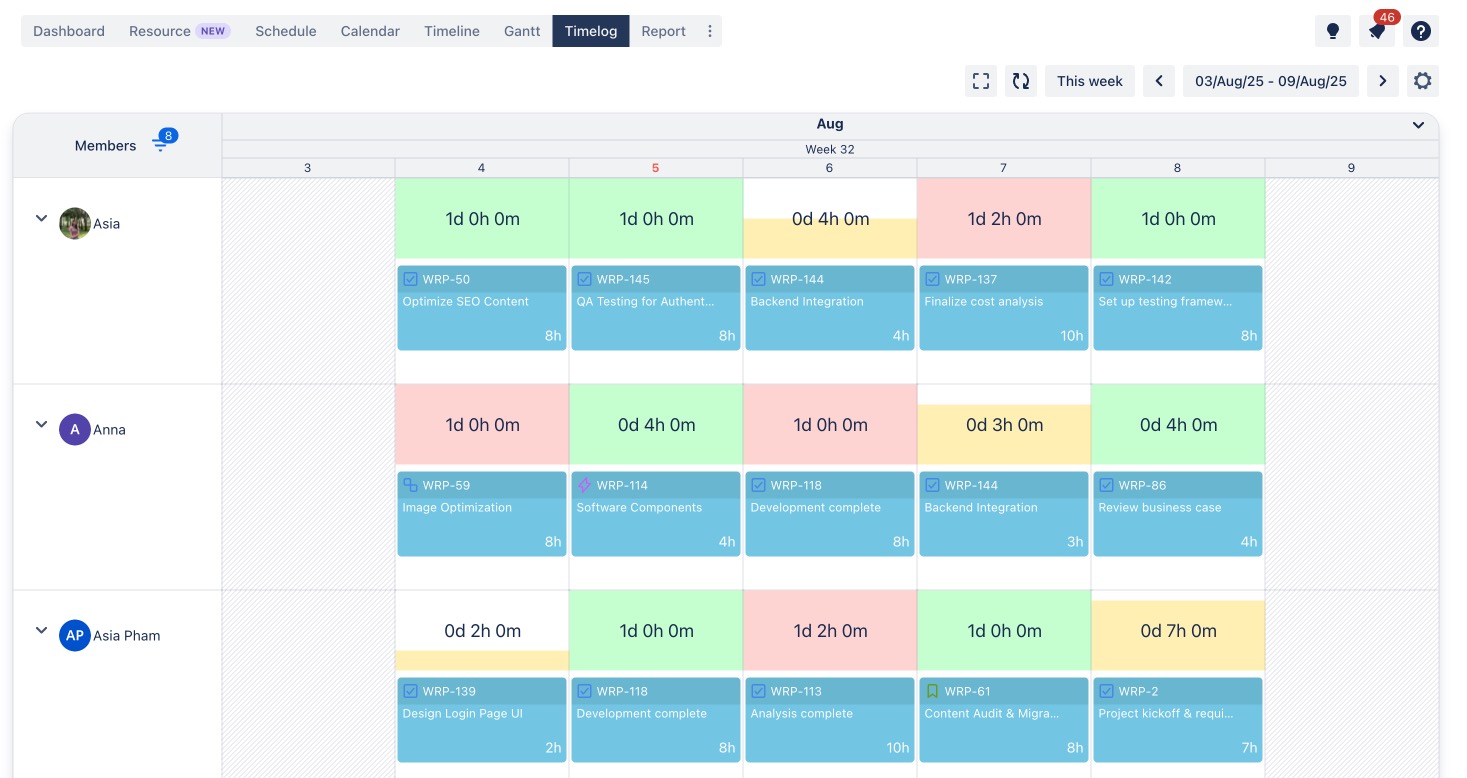Click checkbox icon on WRP-139 card
The height and width of the screenshot is (778, 1467).
(x=410, y=691)
